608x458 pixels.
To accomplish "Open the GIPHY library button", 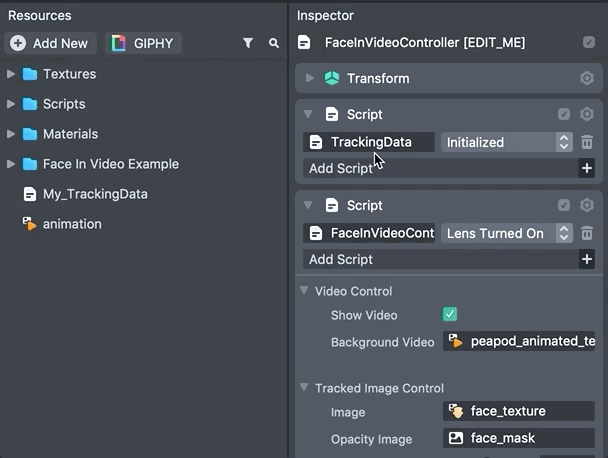I will (143, 44).
